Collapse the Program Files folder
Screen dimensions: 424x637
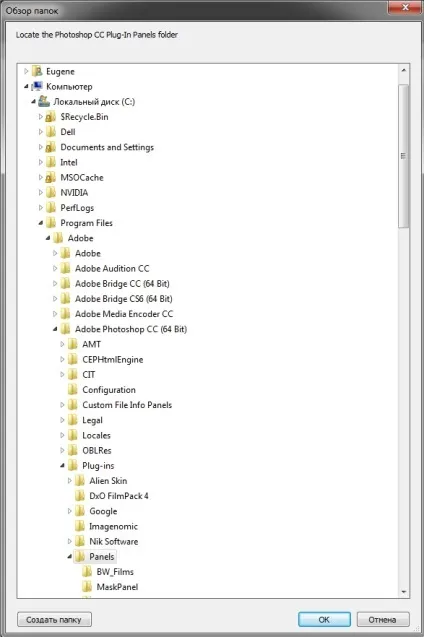pos(41,223)
